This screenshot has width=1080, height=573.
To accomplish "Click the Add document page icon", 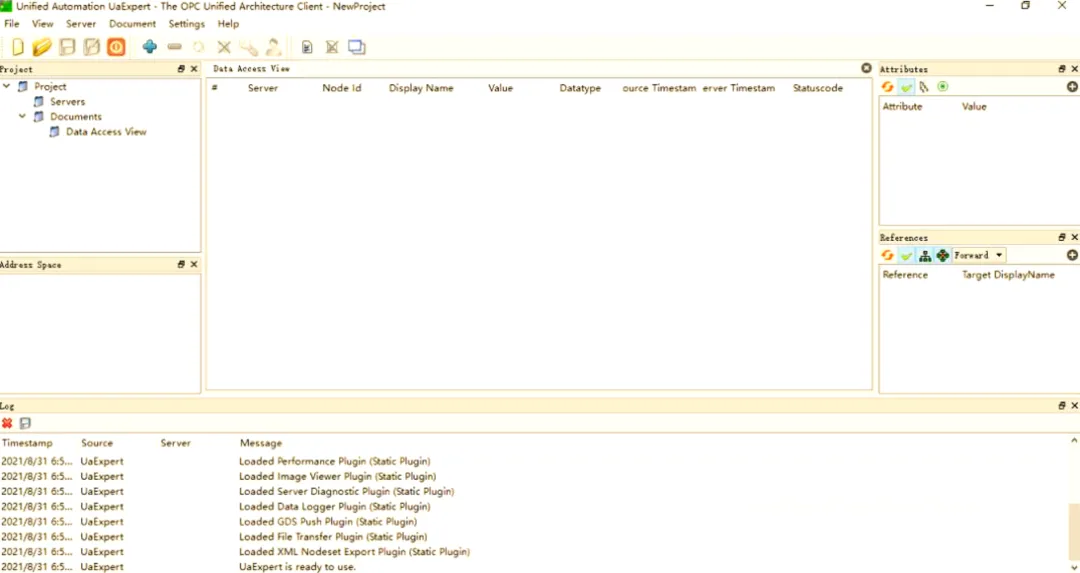I will coord(307,47).
